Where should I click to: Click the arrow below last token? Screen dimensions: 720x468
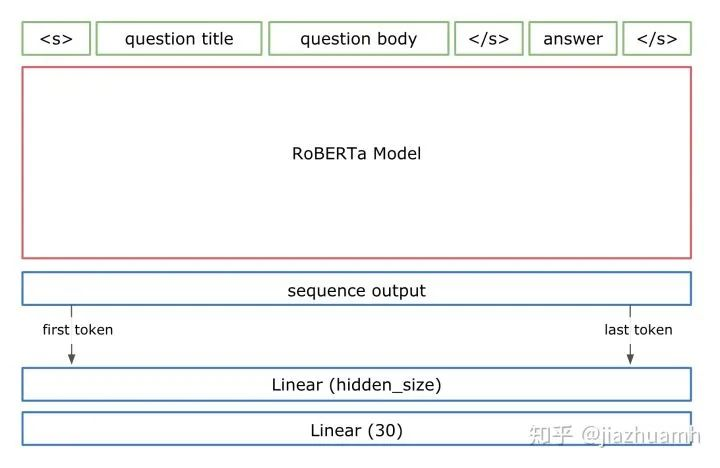[x=631, y=353]
